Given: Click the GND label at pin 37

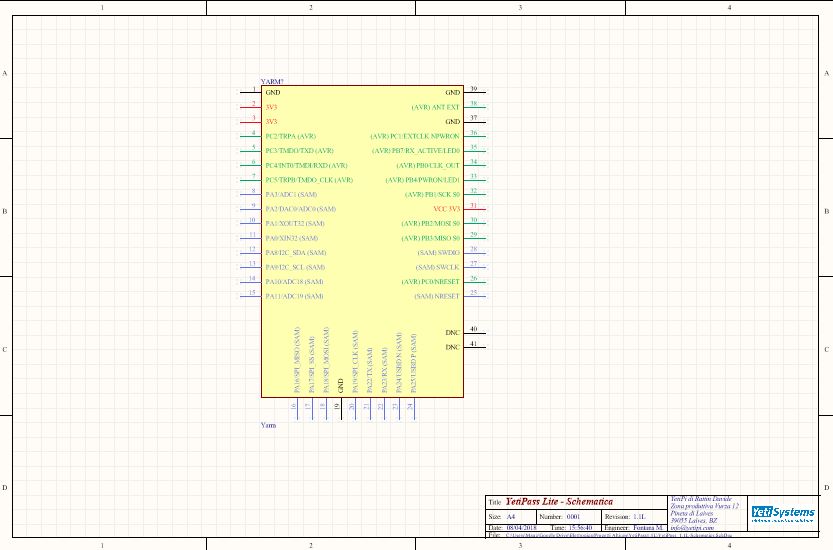Looking at the screenshot, I should 453,122.
